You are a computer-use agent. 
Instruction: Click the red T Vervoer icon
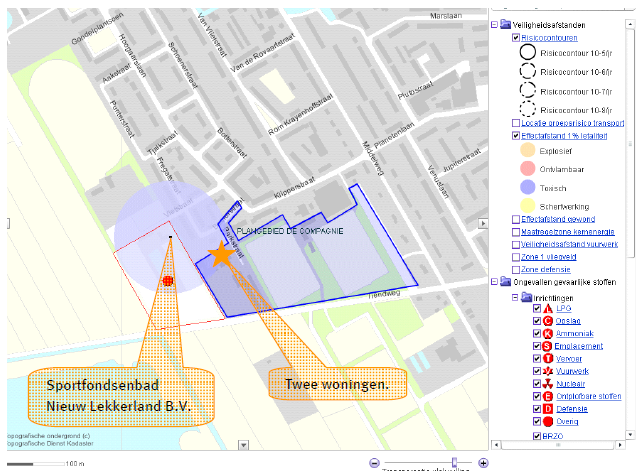[x=548, y=359]
